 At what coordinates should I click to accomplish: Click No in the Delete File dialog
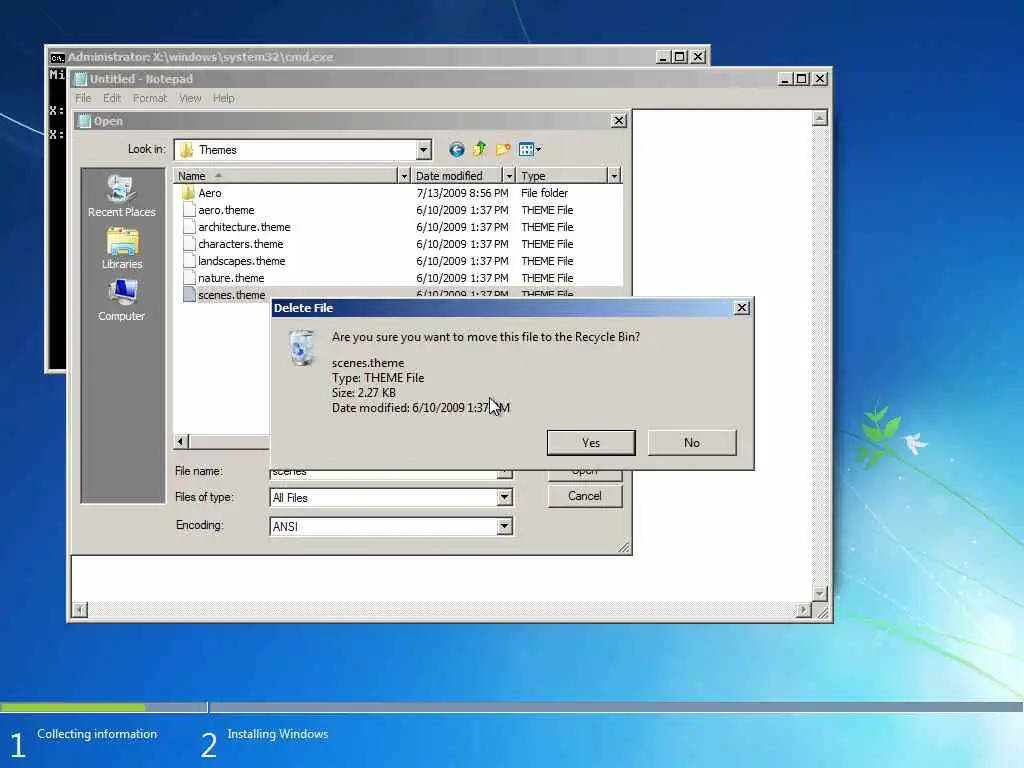click(692, 443)
